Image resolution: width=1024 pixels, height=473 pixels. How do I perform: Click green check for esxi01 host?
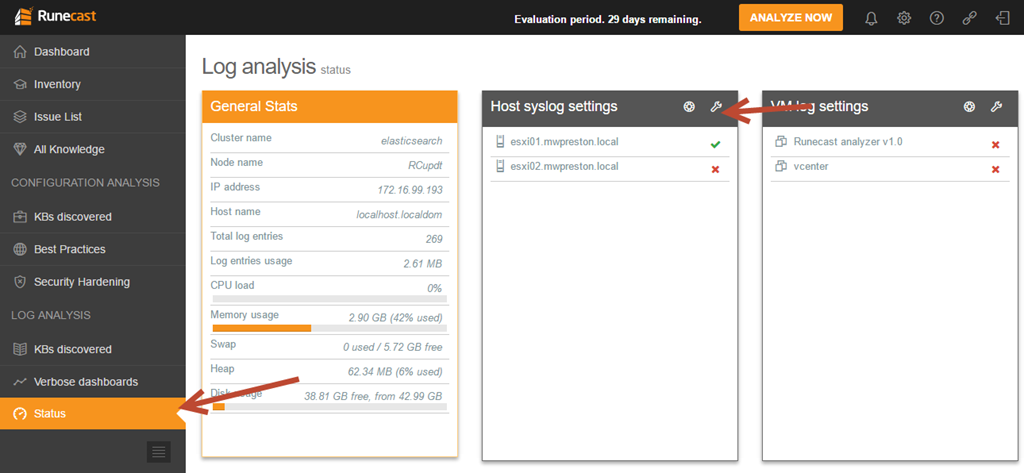(715, 144)
